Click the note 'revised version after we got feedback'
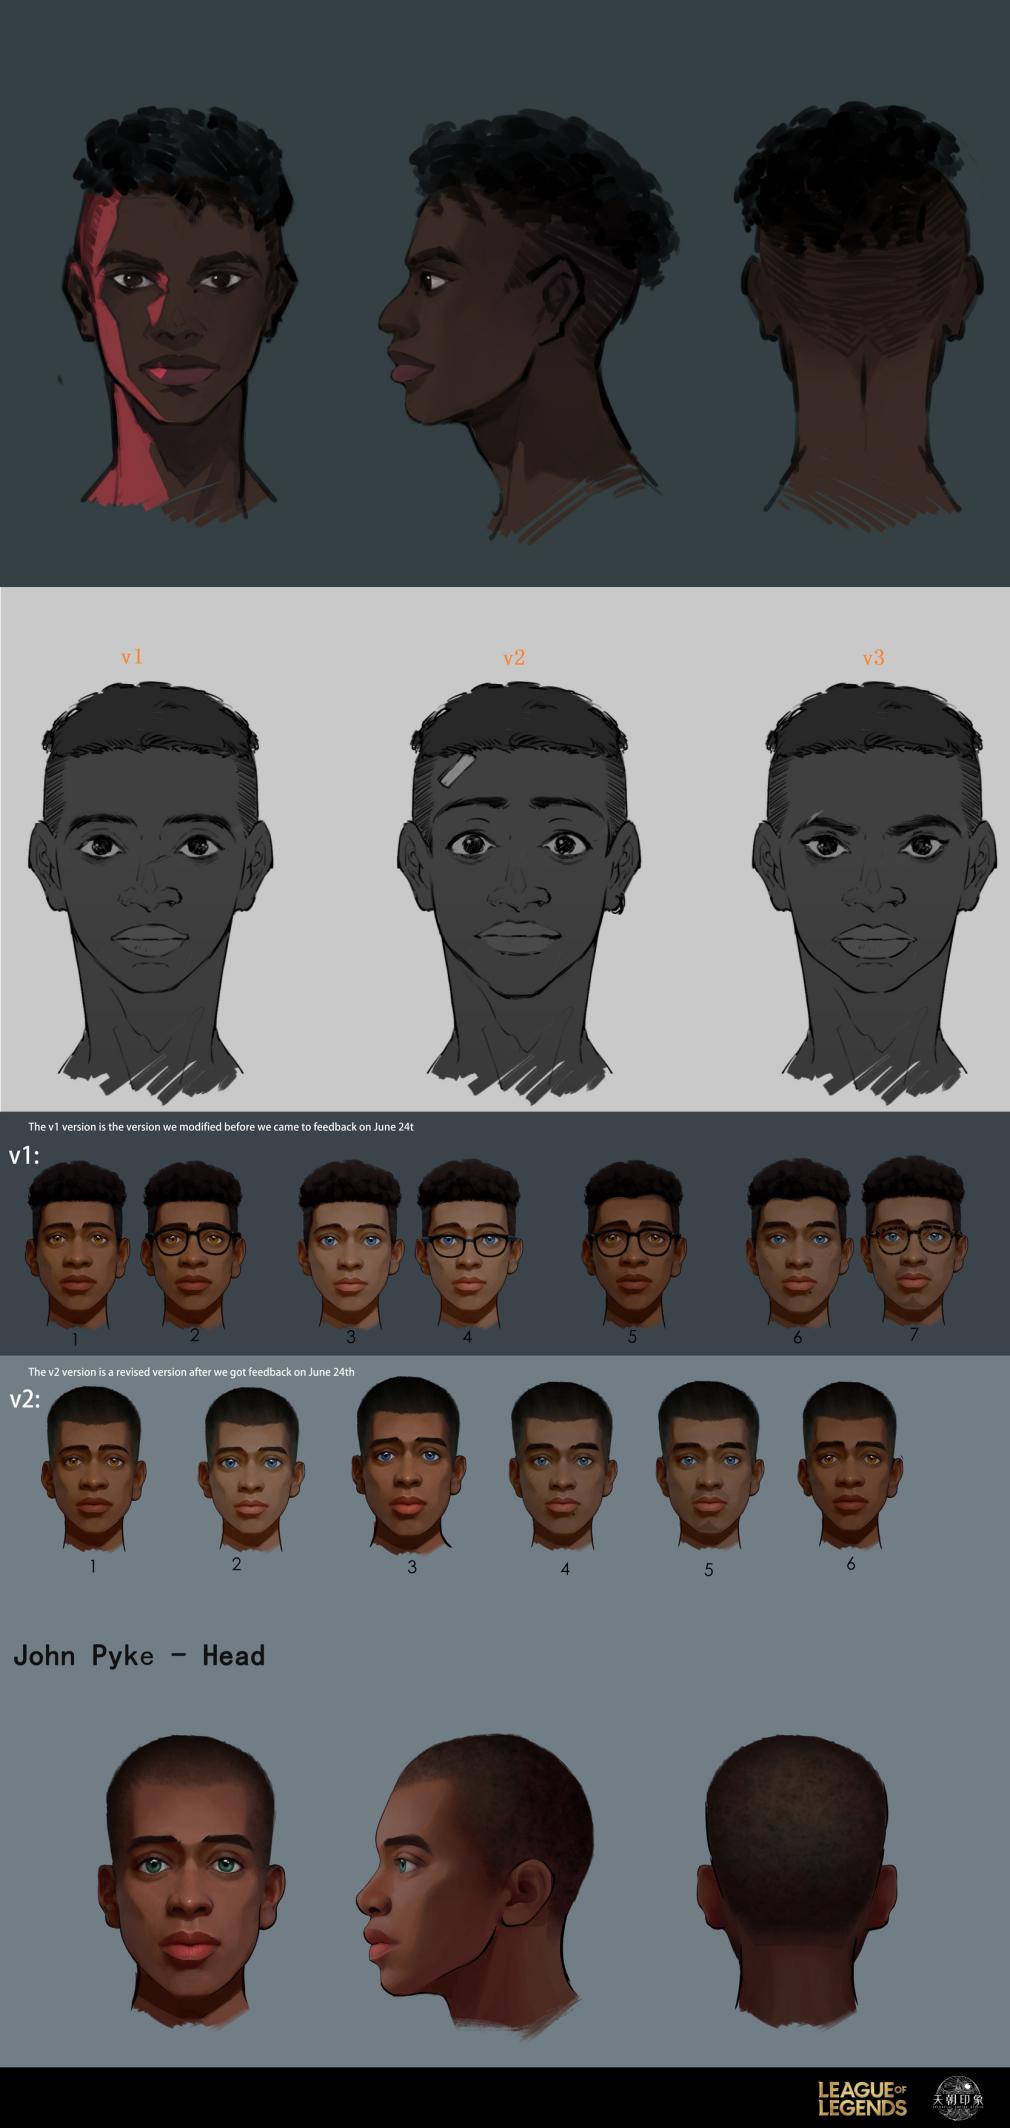The width and height of the screenshot is (1010, 2128). tap(191, 1372)
